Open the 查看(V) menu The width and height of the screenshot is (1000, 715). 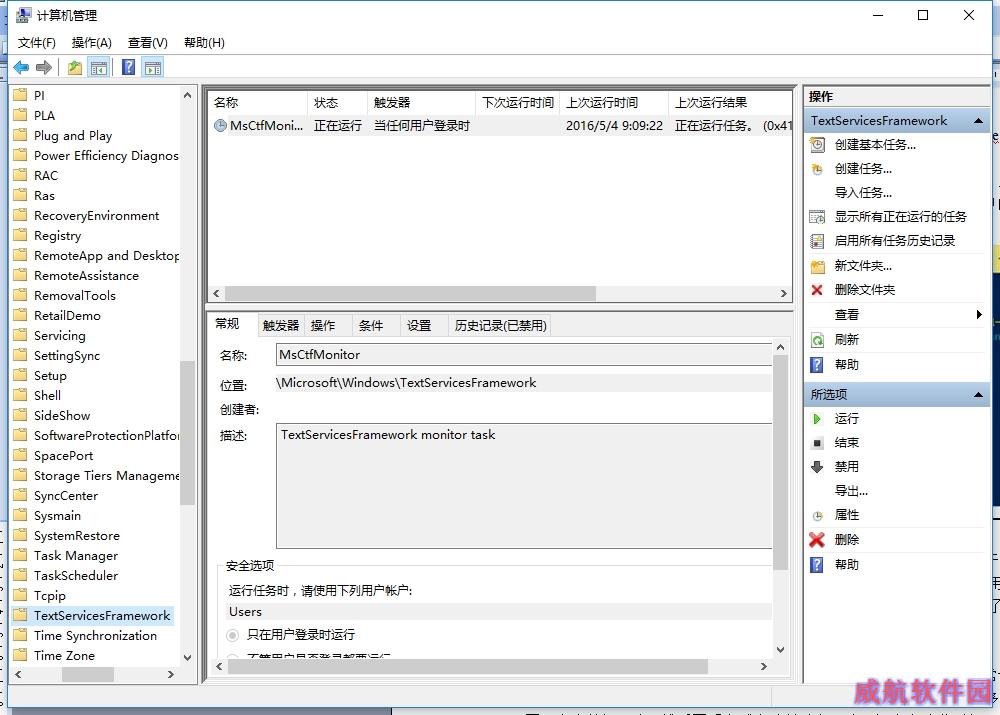pyautogui.click(x=148, y=43)
